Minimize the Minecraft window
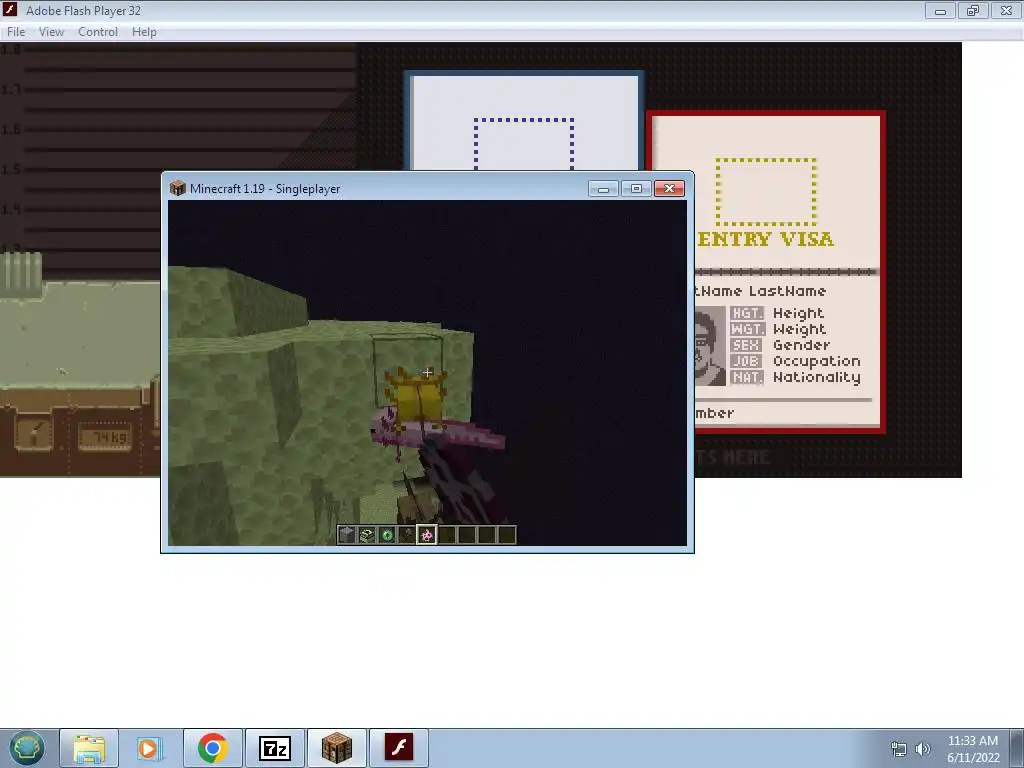Screen dimensions: 1024x768 click(603, 189)
